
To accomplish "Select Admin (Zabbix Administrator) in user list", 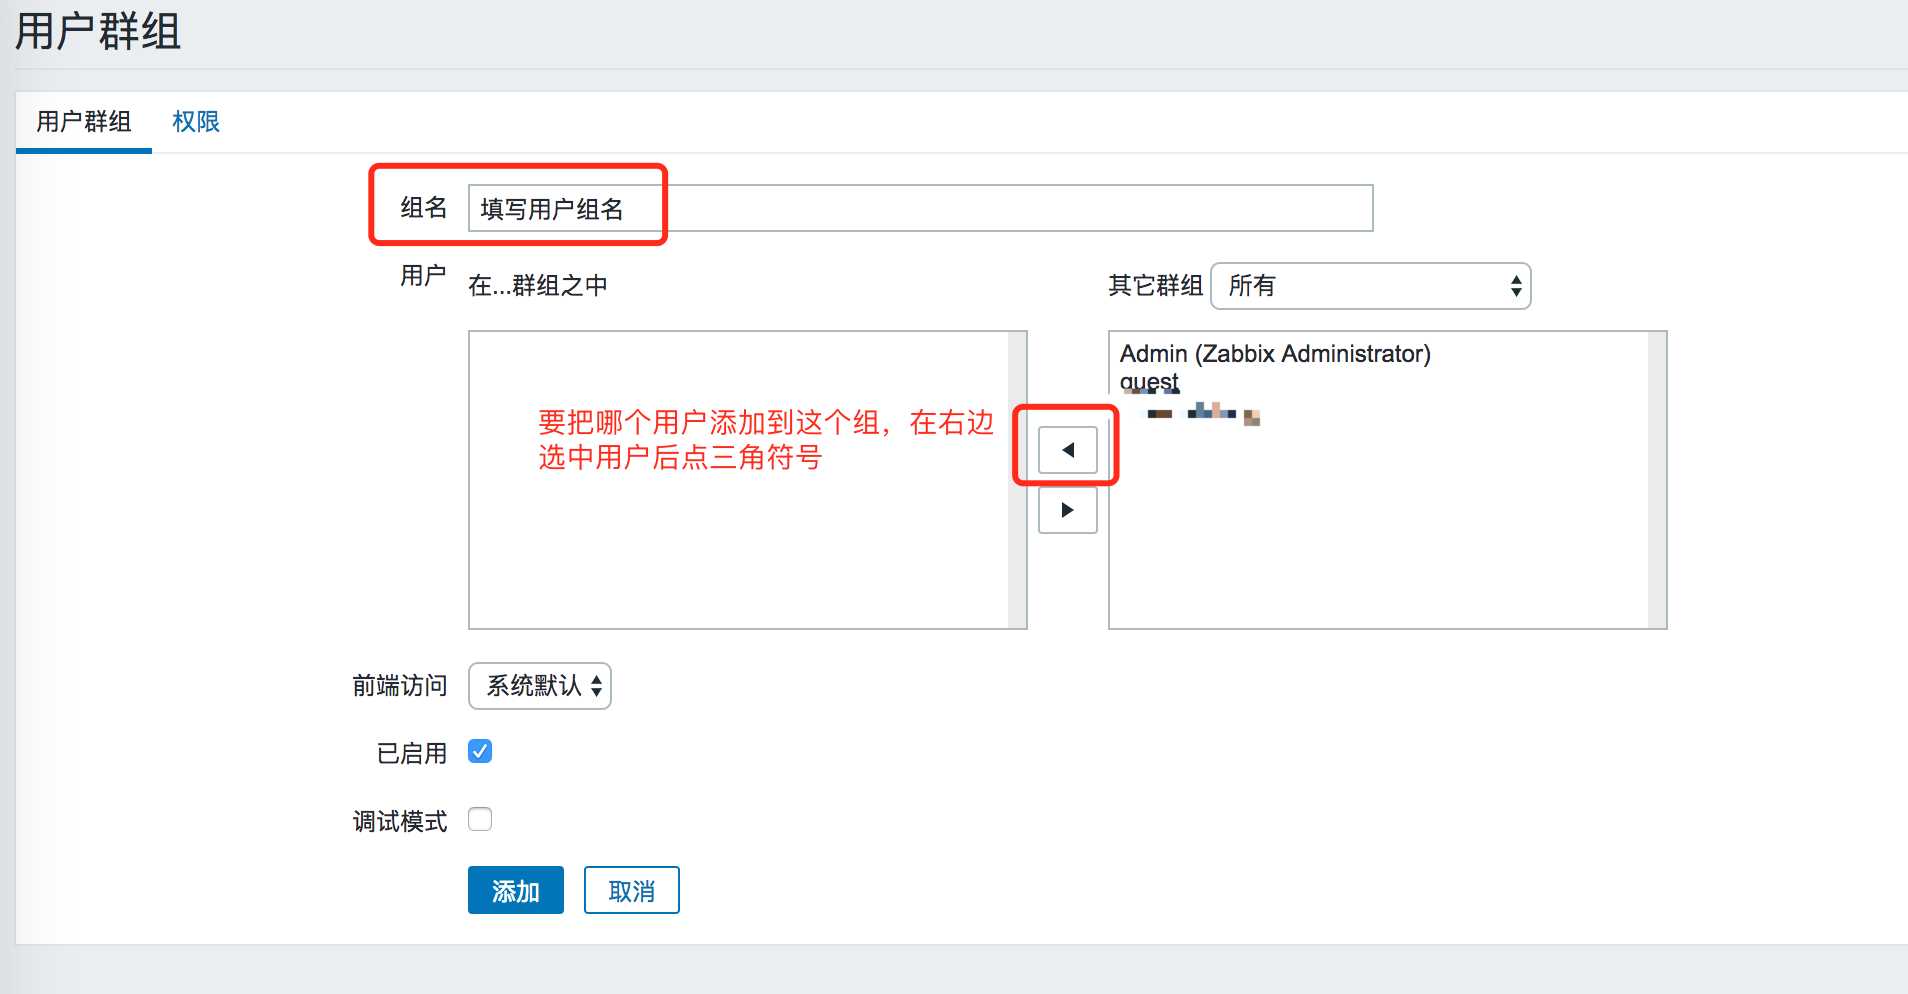I will click(x=1275, y=354).
